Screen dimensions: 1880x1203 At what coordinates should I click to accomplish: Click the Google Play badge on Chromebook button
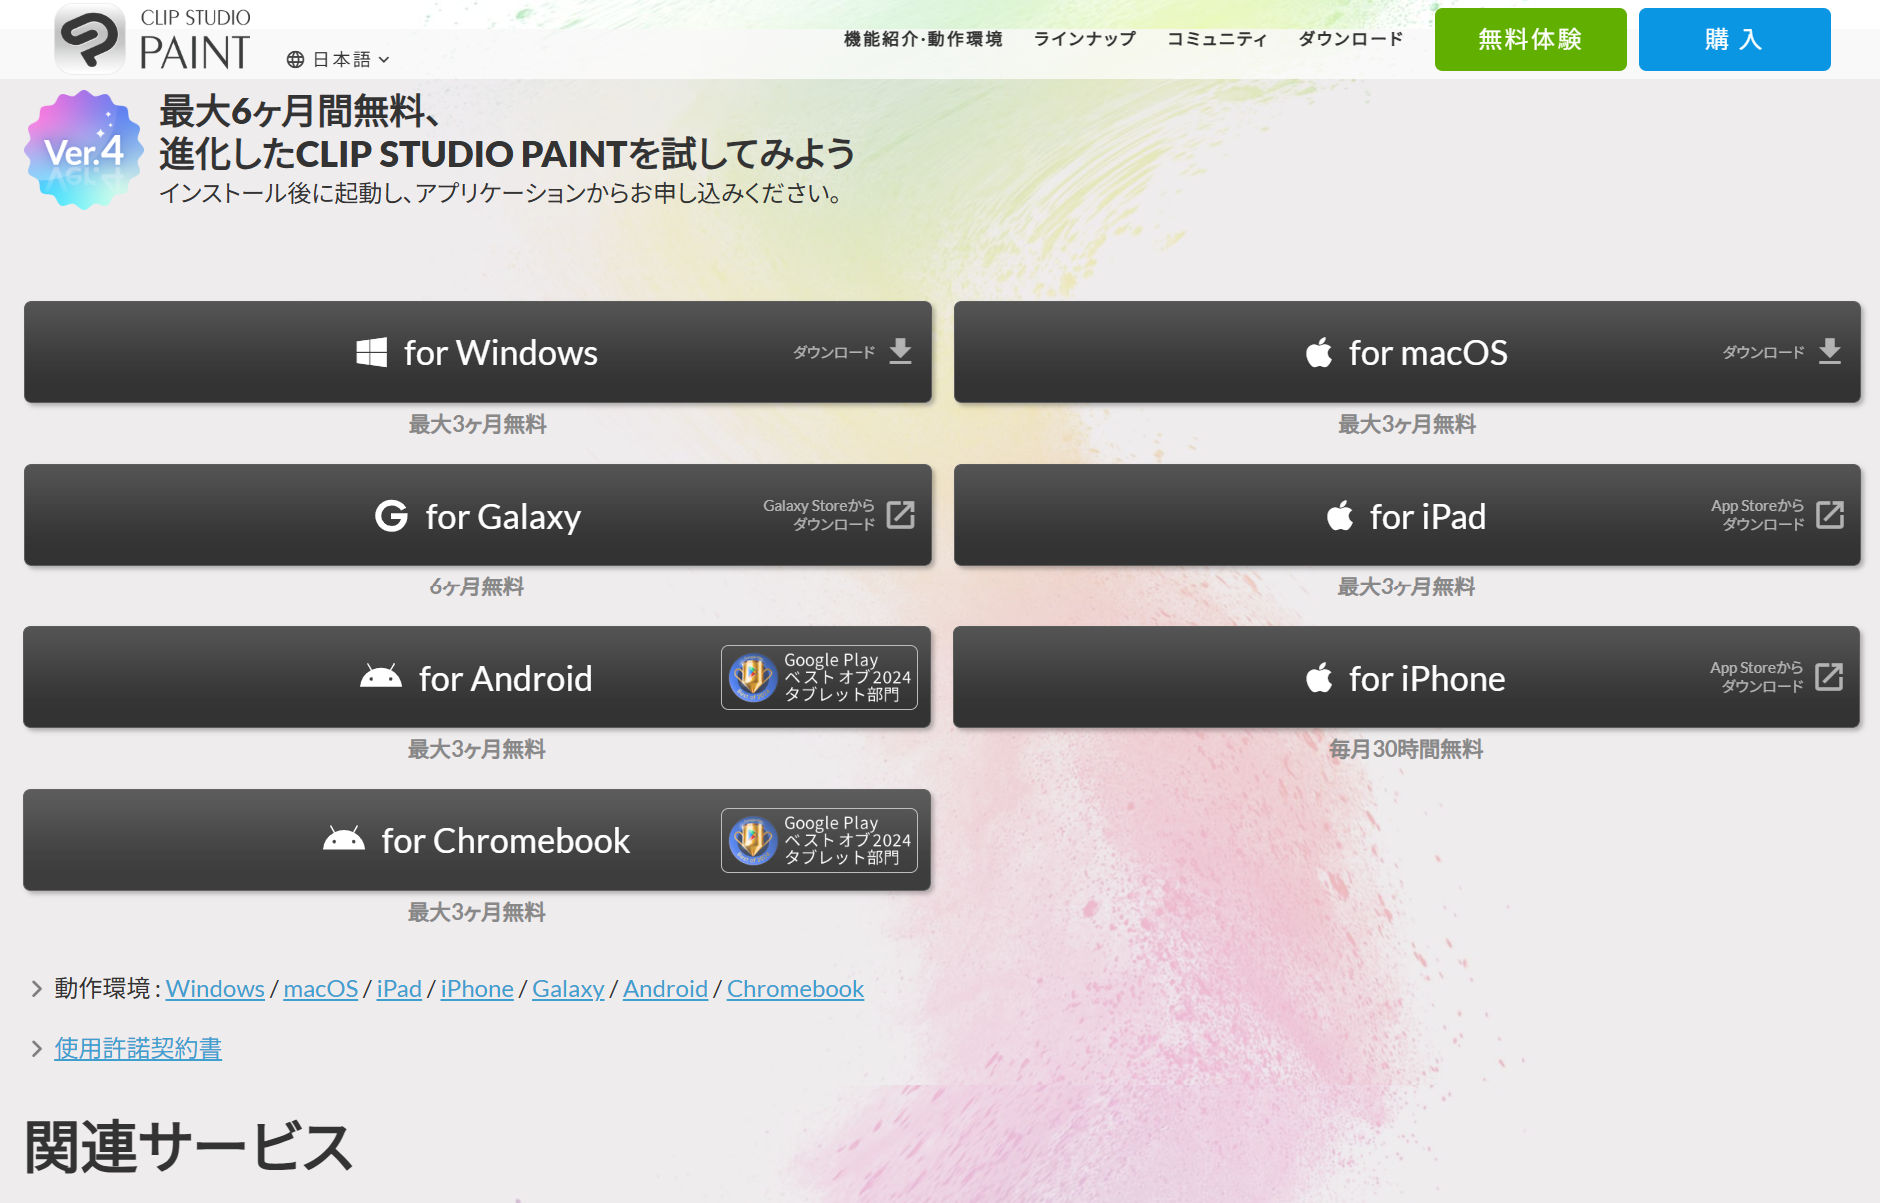coord(819,840)
